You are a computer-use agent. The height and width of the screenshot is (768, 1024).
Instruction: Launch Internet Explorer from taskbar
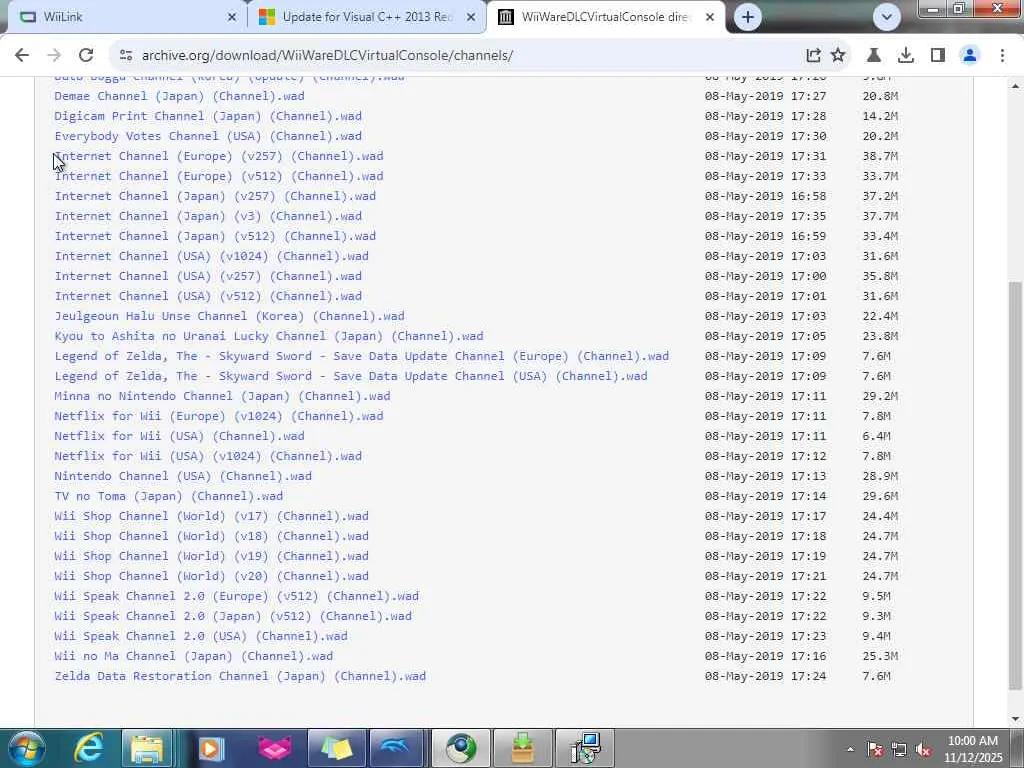(88, 748)
